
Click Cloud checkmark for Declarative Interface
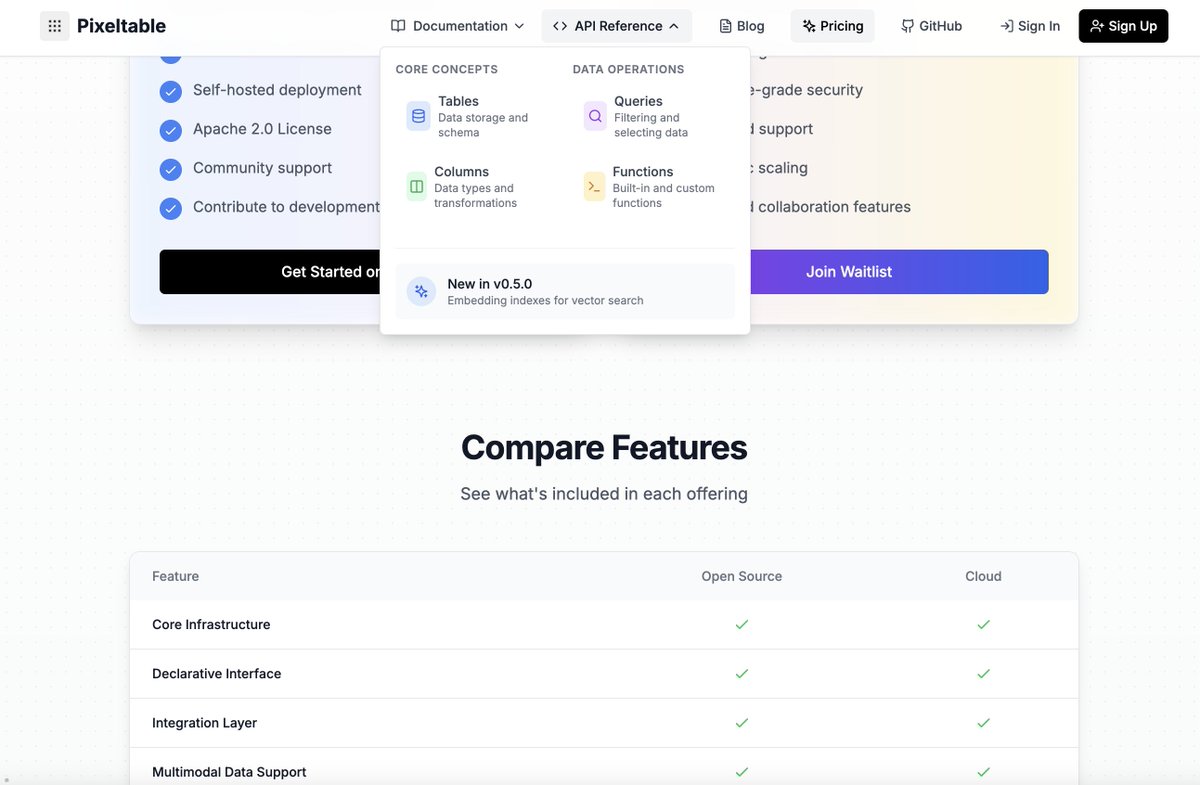pos(983,673)
